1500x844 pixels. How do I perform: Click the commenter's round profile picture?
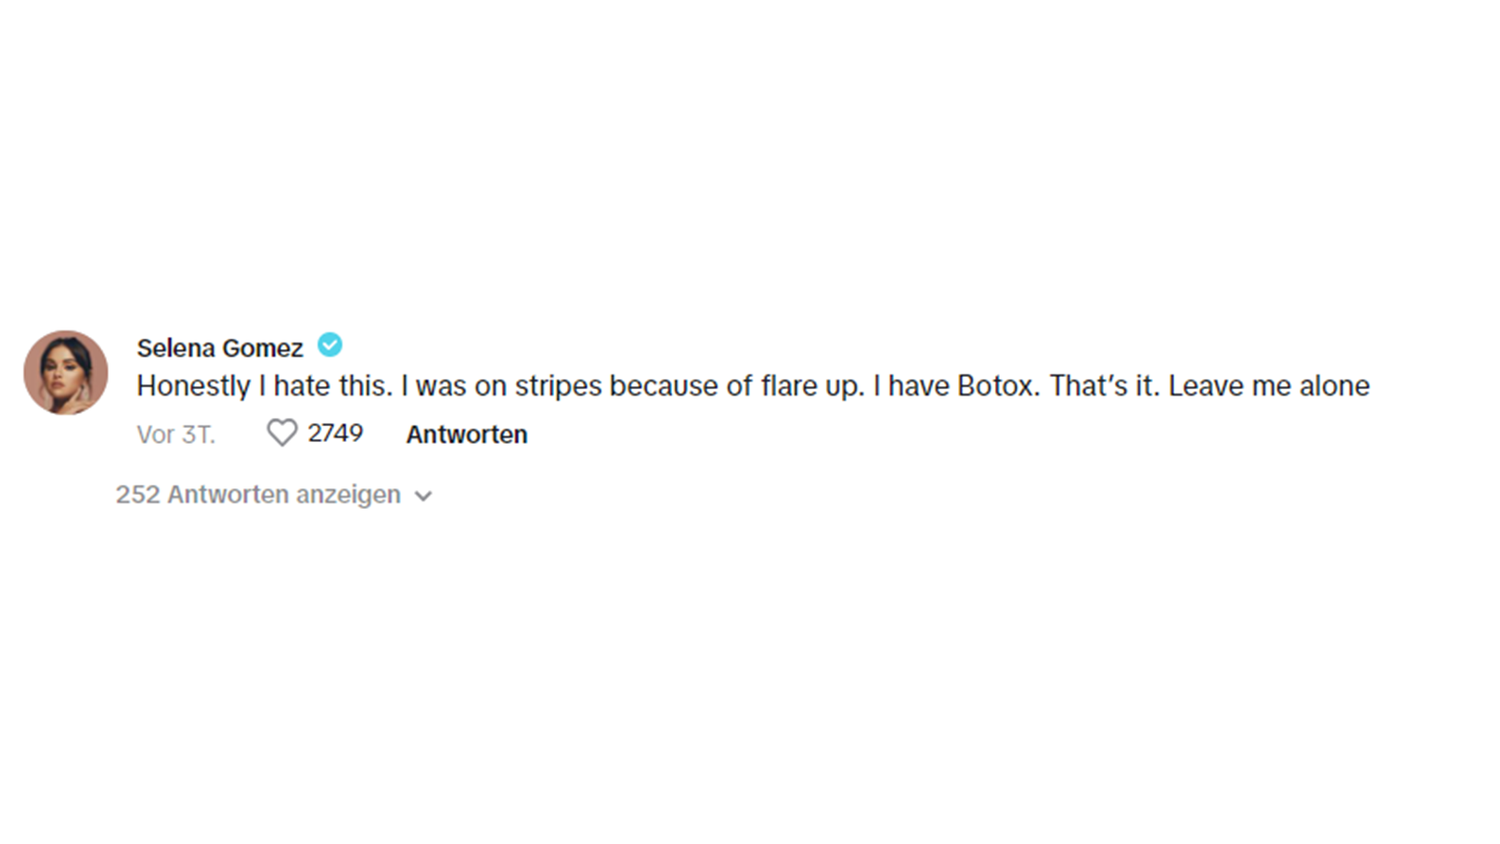[66, 372]
